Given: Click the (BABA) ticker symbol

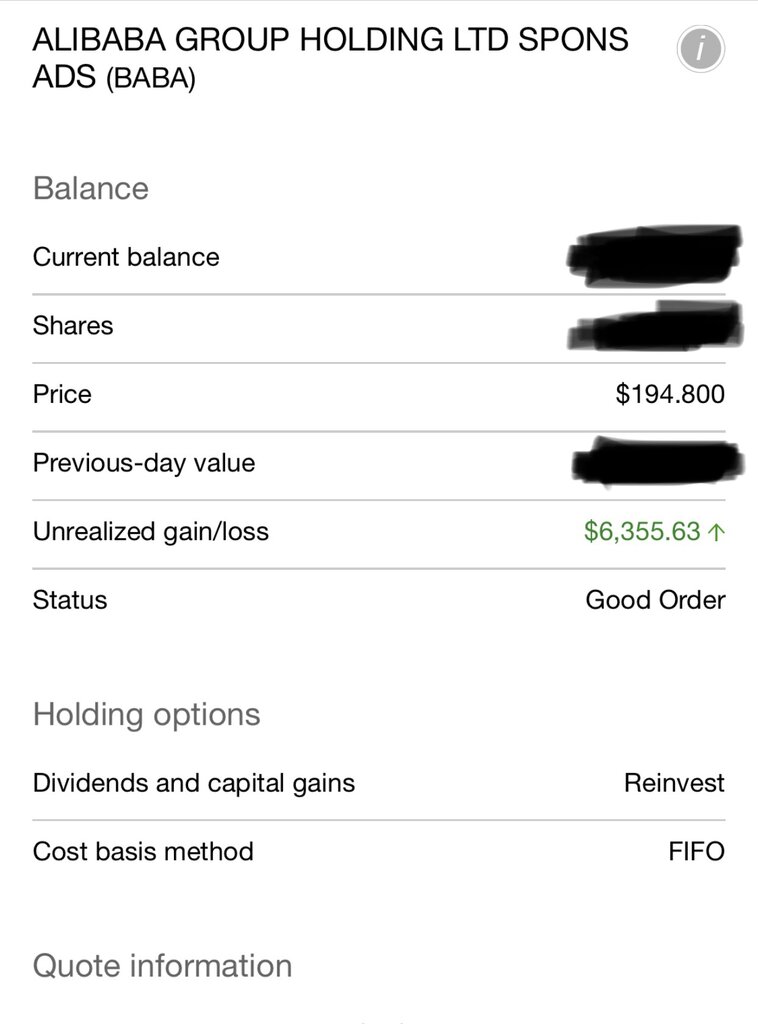Looking at the screenshot, I should coord(150,78).
